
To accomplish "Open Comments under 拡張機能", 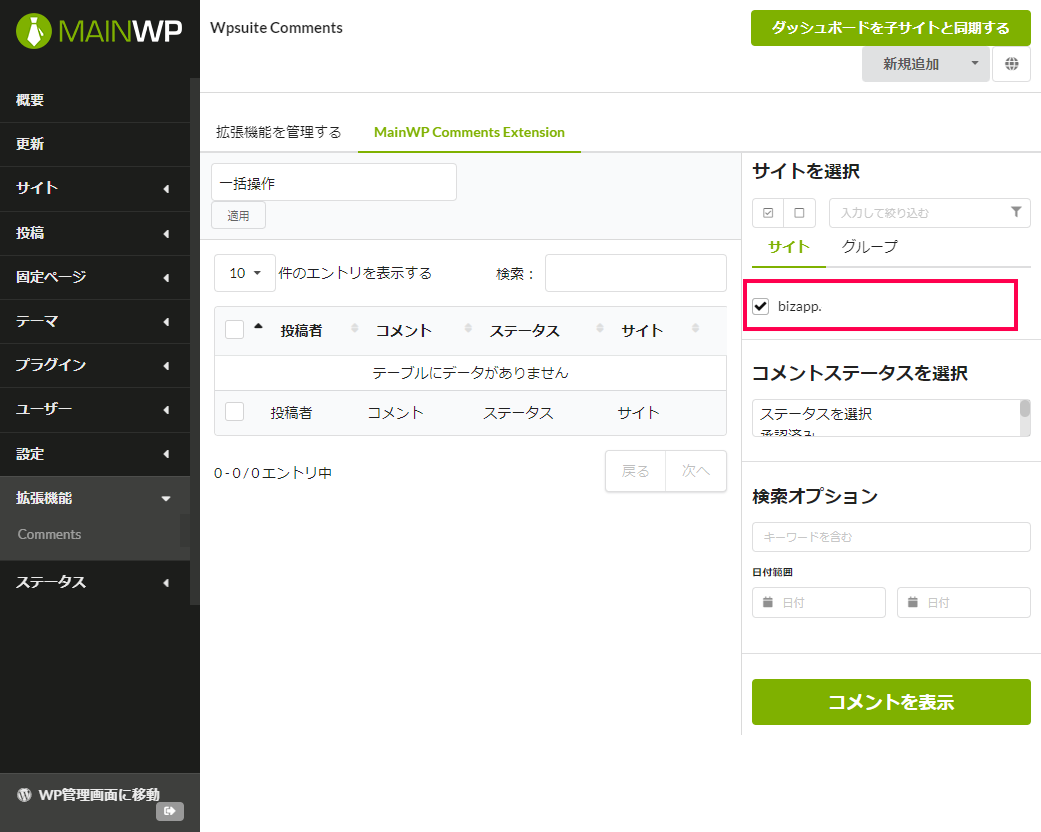I will pos(49,535).
